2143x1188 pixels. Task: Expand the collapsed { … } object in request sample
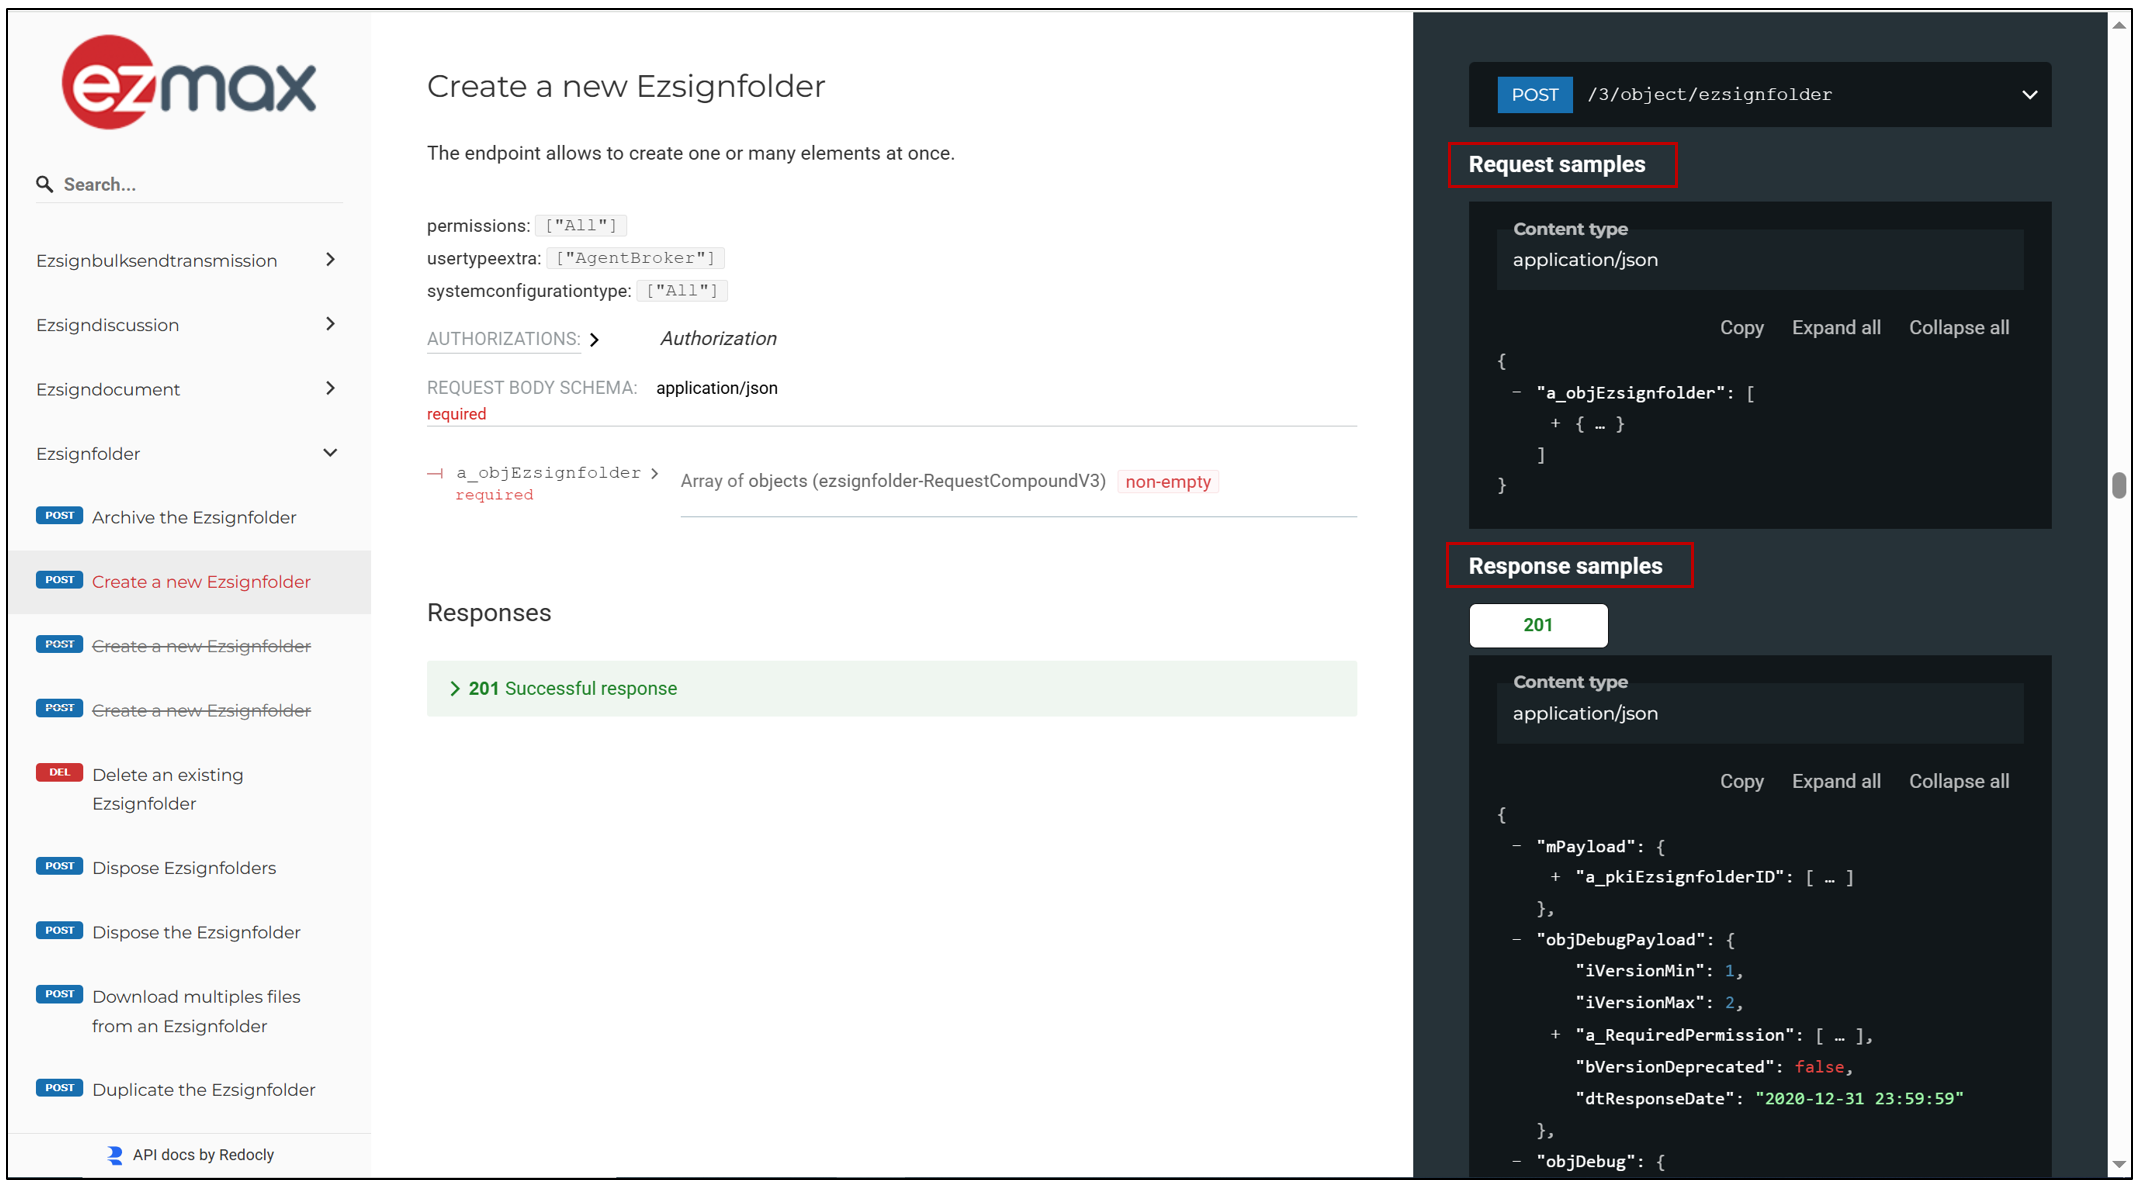[x=1556, y=424]
